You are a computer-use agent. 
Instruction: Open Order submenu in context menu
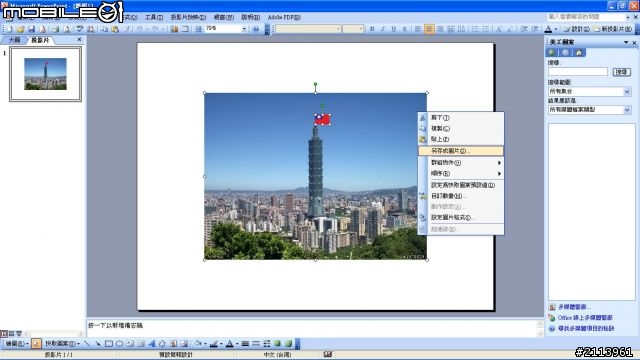[x=461, y=173]
